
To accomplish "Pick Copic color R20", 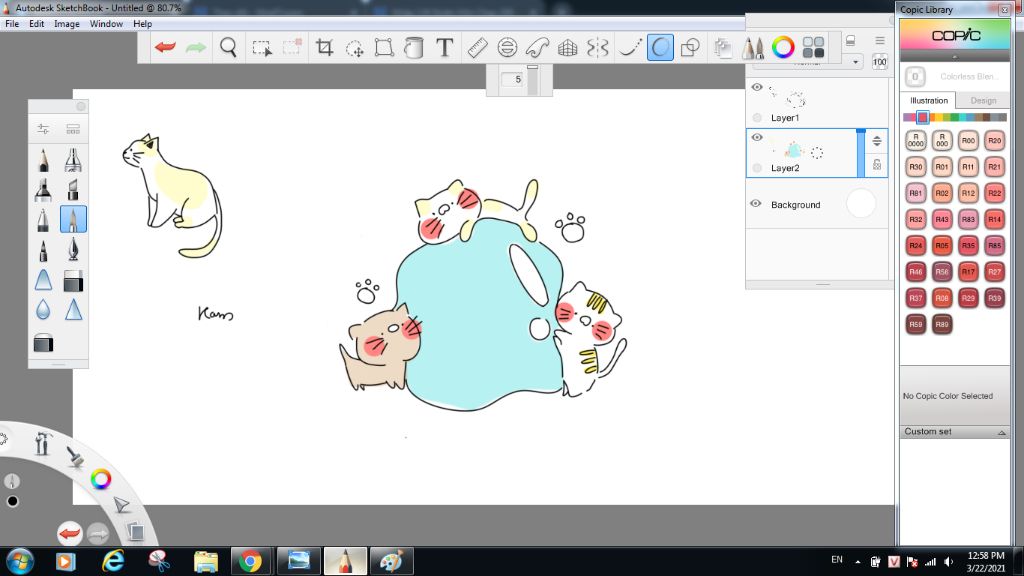I will (x=994, y=140).
